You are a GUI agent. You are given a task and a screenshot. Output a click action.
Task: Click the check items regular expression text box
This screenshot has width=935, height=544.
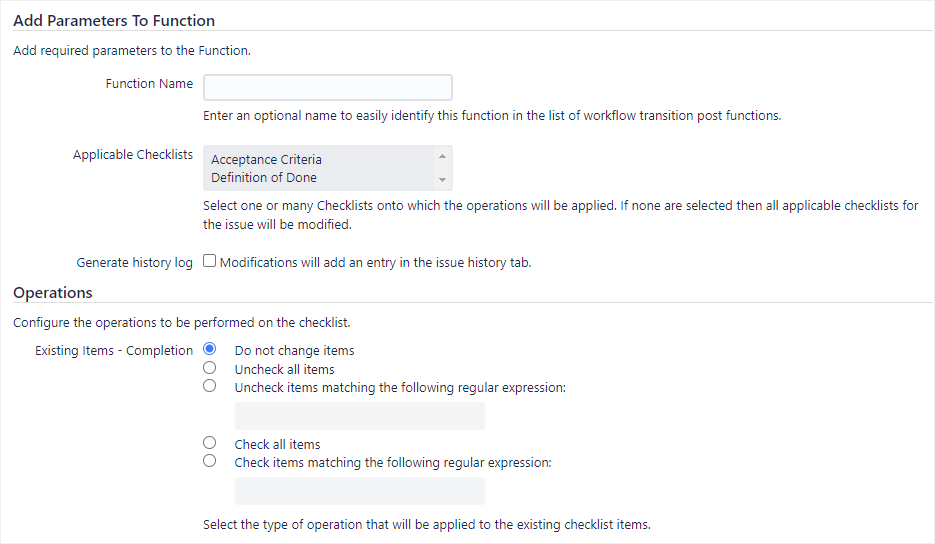click(x=359, y=491)
